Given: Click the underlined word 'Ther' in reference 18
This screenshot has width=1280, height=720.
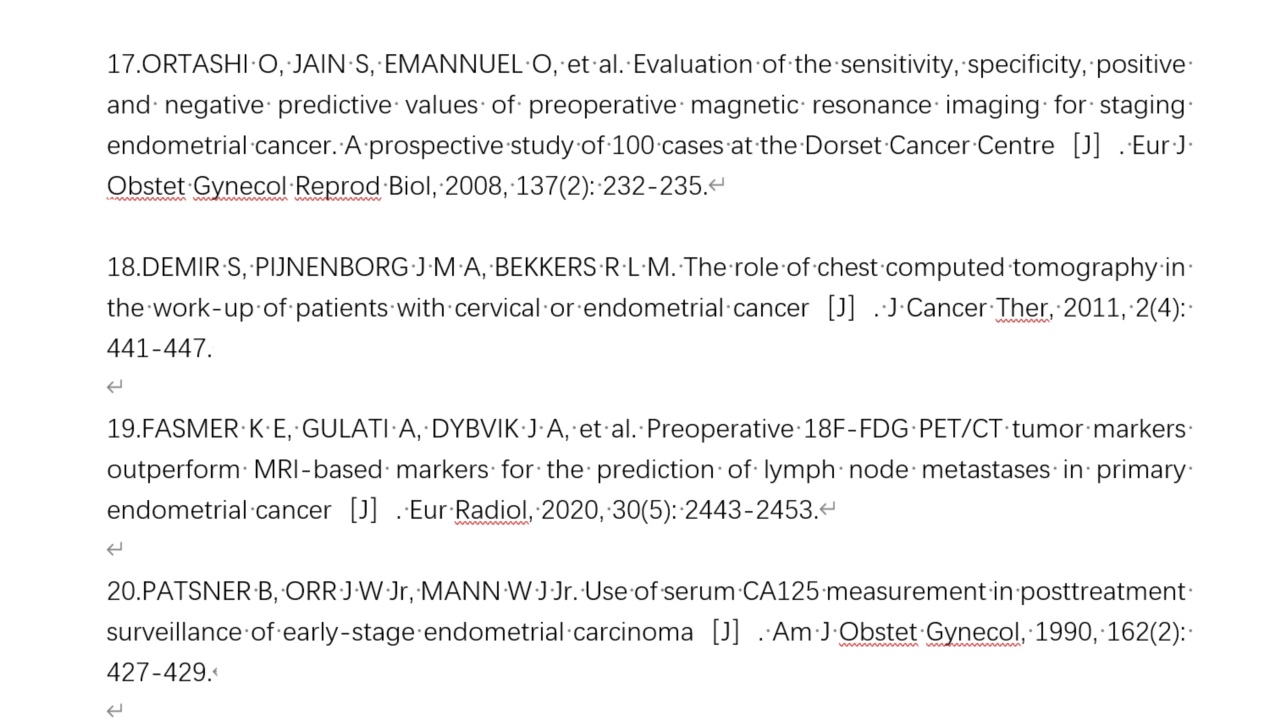Looking at the screenshot, I should [x=1023, y=308].
